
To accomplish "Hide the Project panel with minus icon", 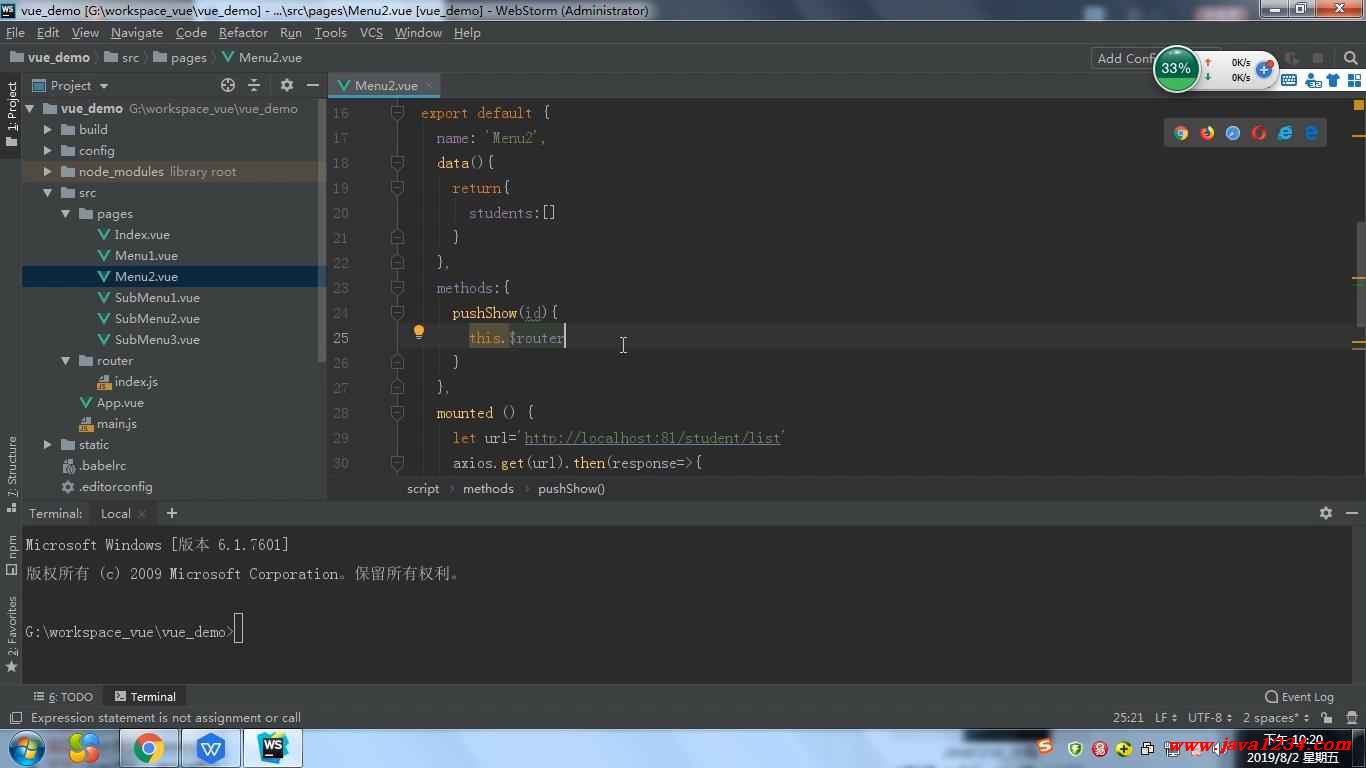I will point(313,85).
